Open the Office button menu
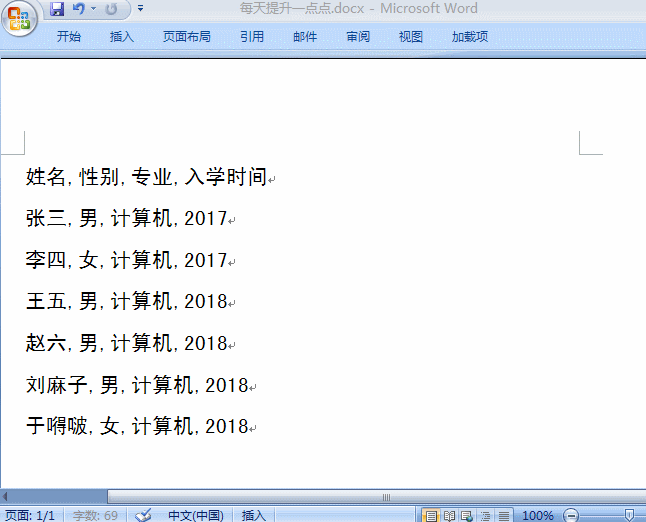 point(19,19)
